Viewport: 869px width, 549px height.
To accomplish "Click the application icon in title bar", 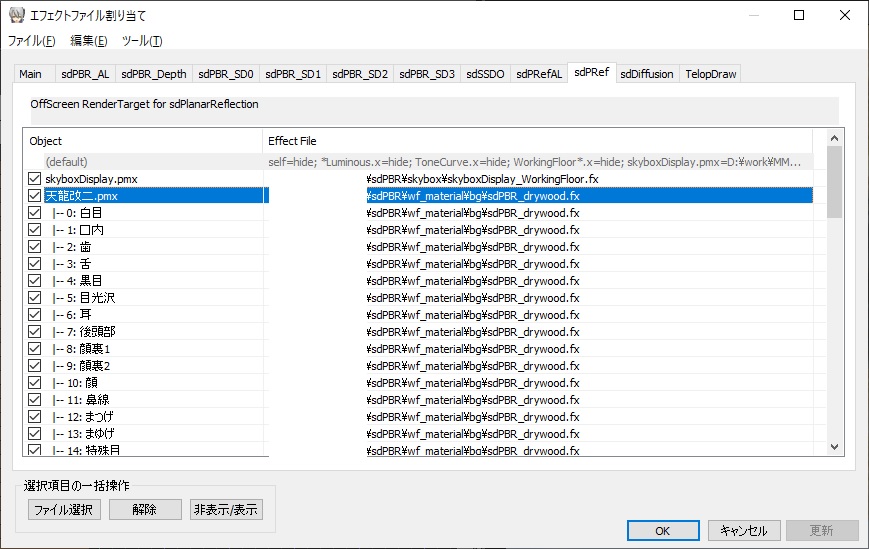I will tap(15, 16).
